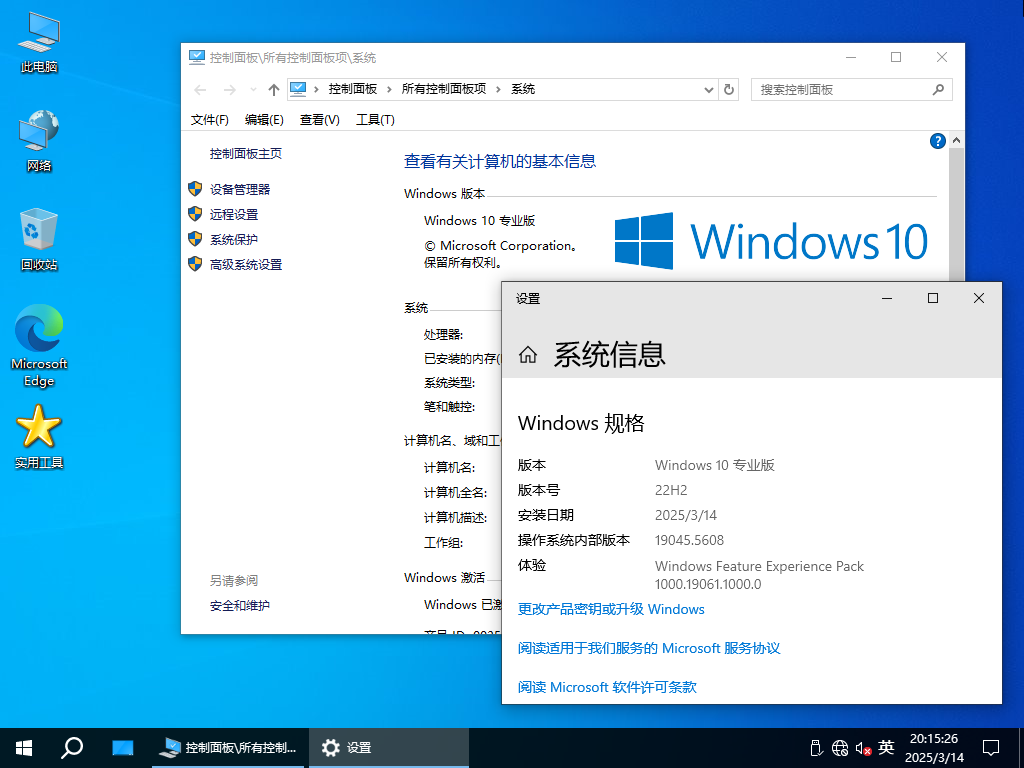Expand the address bar history dropdown

709,89
